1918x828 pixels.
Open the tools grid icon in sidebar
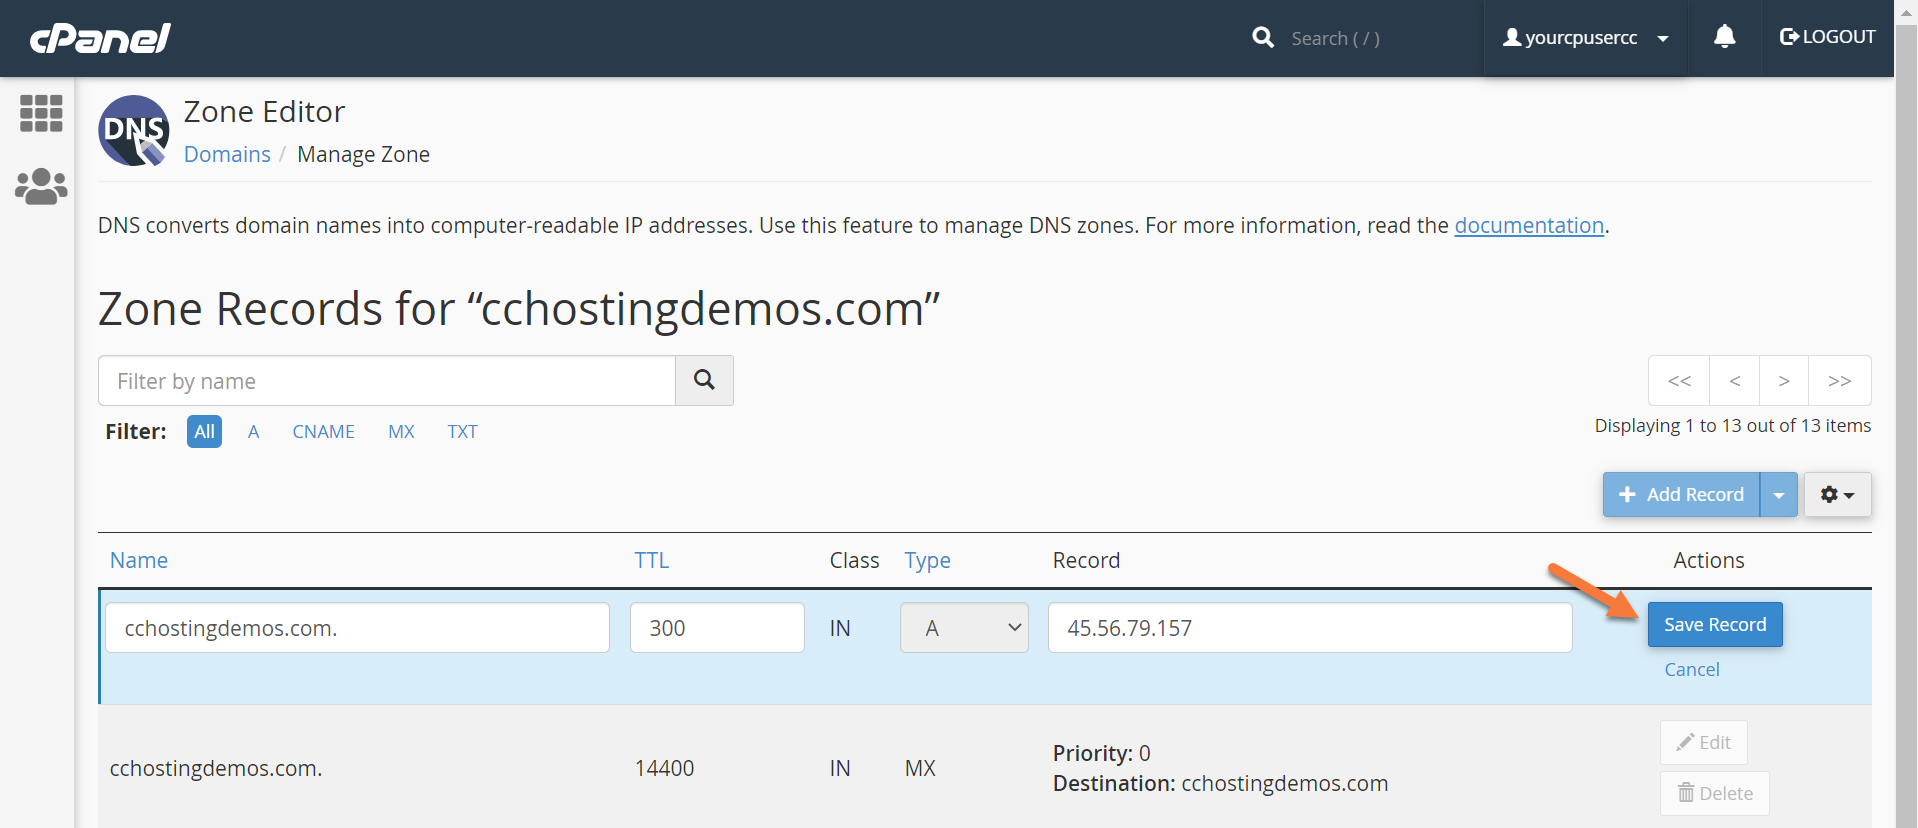click(x=41, y=114)
